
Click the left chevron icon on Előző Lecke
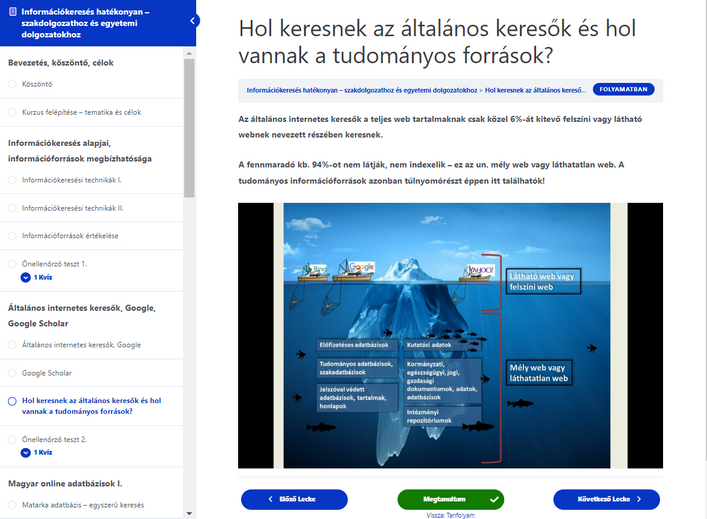point(270,498)
